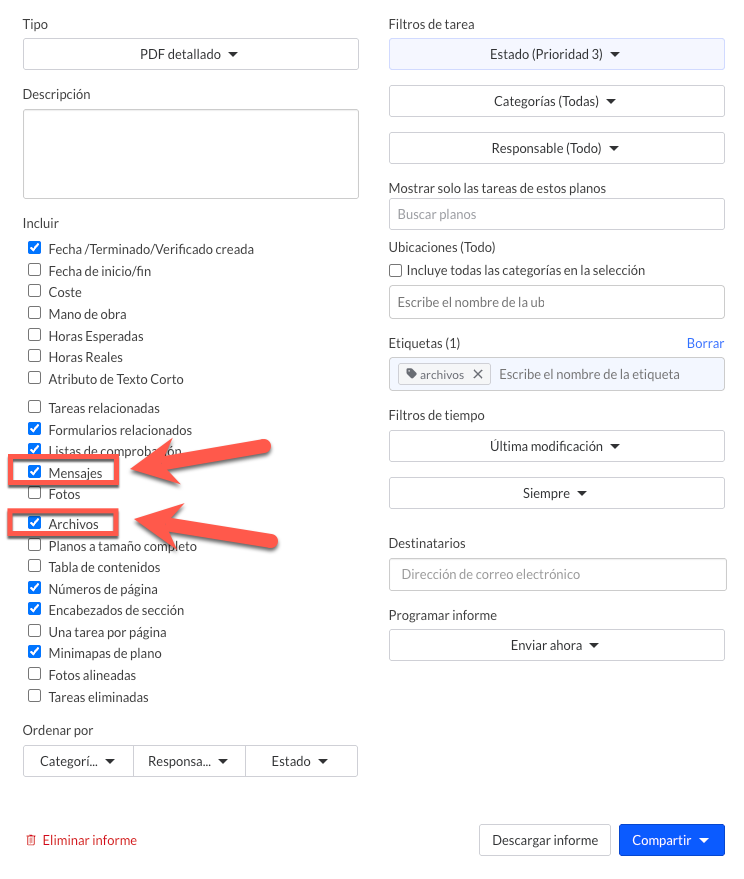Open the Estado sort-by dropdown
Image resolution: width=744 pixels, height=879 pixels.
301,761
